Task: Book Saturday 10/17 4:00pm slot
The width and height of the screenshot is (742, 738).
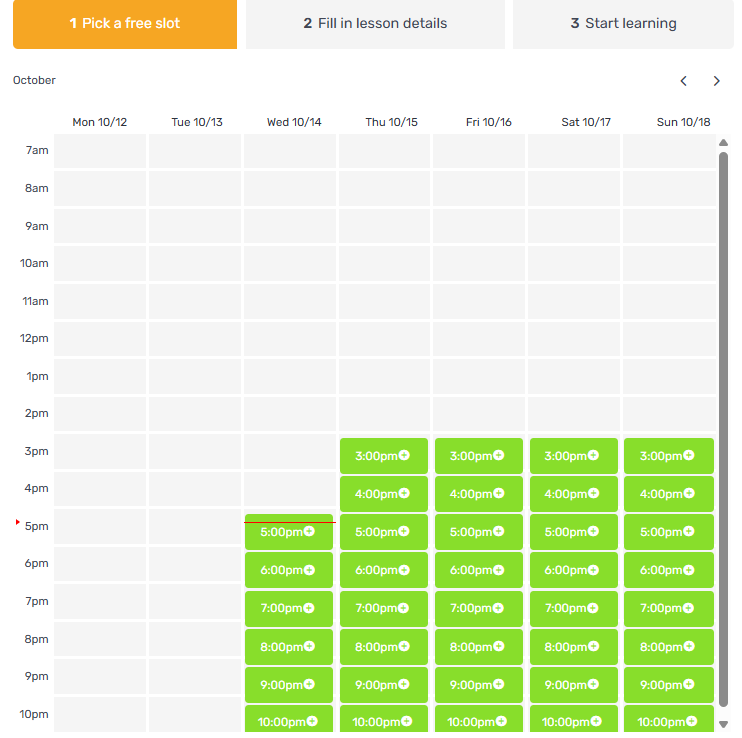Action: [574, 494]
